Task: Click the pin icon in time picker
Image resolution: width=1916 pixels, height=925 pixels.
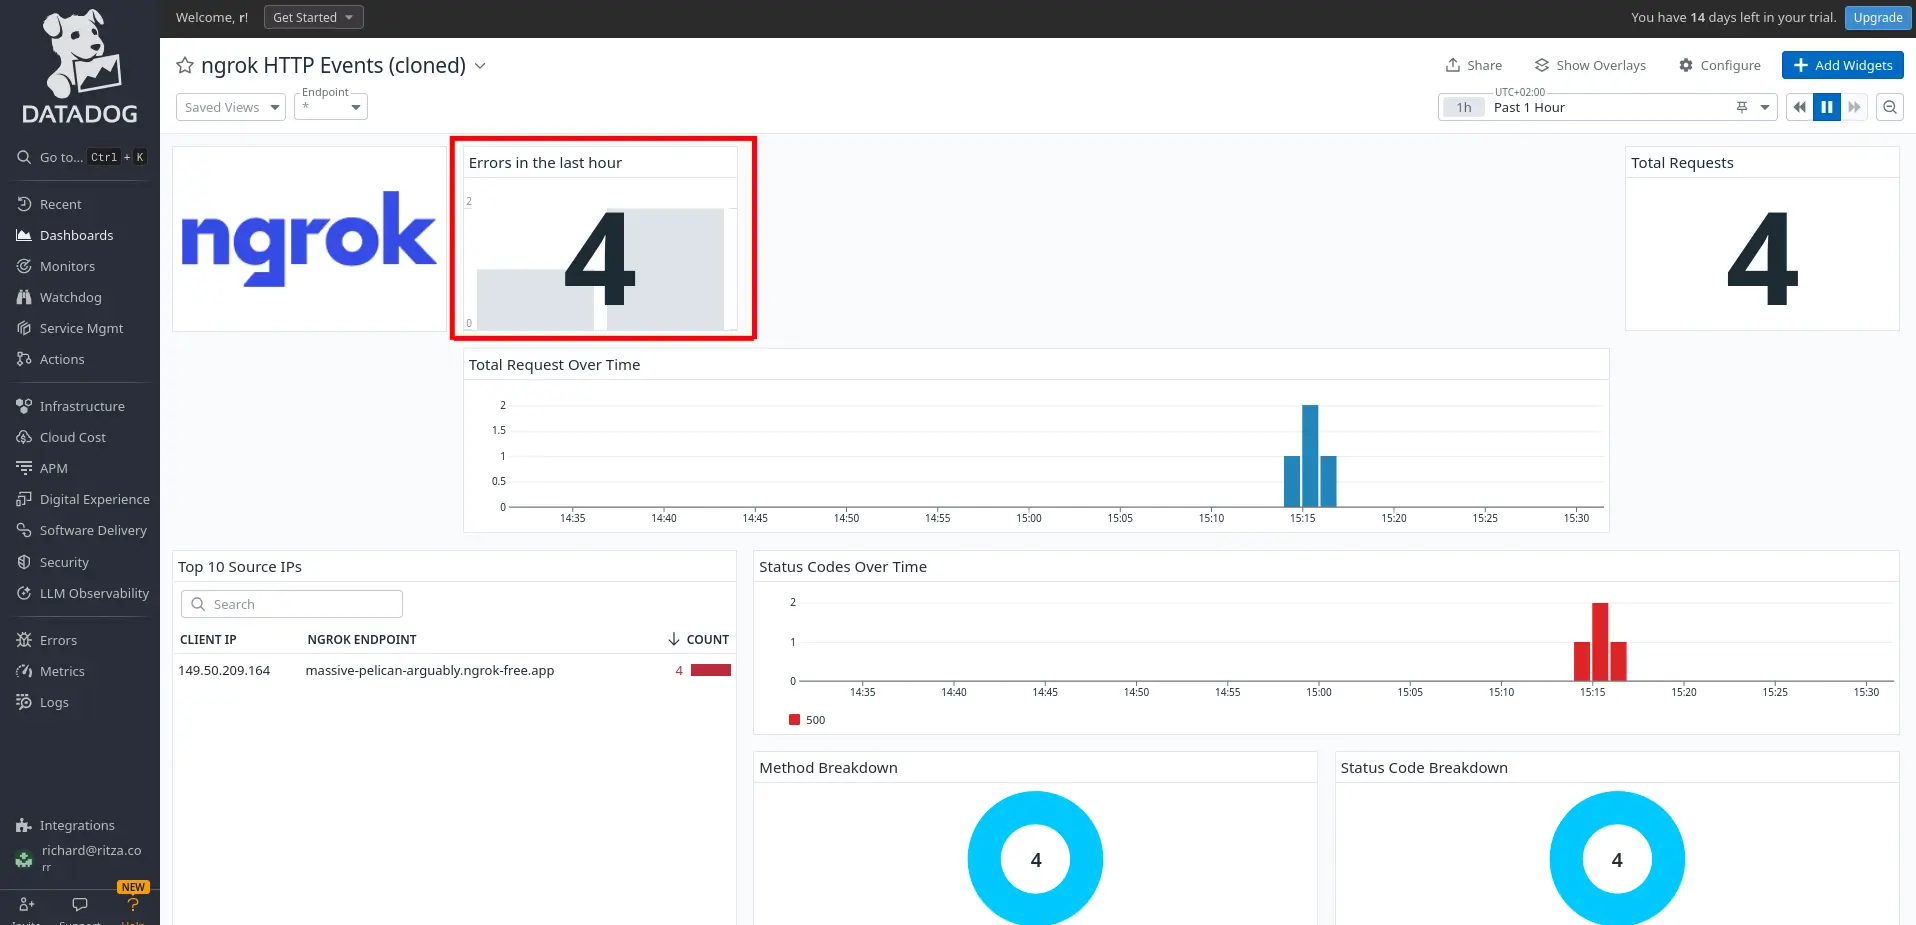Action: coord(1742,107)
